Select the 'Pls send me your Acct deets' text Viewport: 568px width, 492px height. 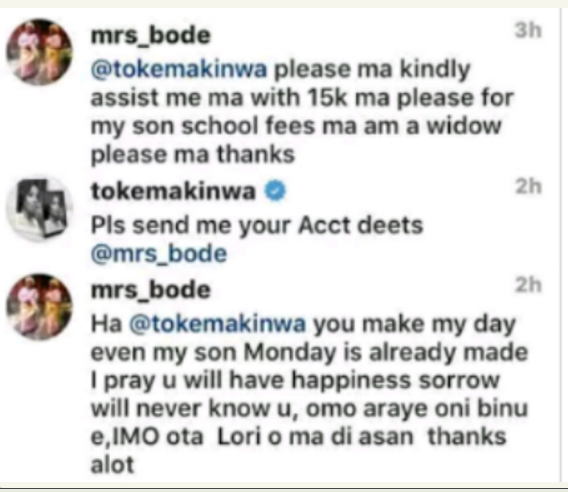[x=257, y=225]
